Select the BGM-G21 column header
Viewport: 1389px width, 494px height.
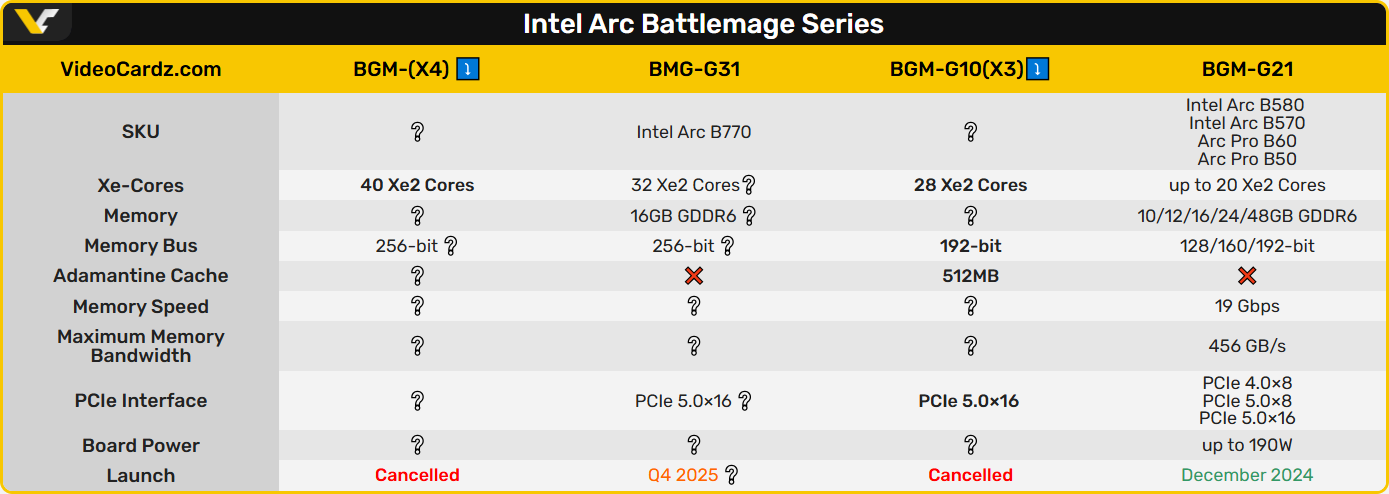point(1247,69)
